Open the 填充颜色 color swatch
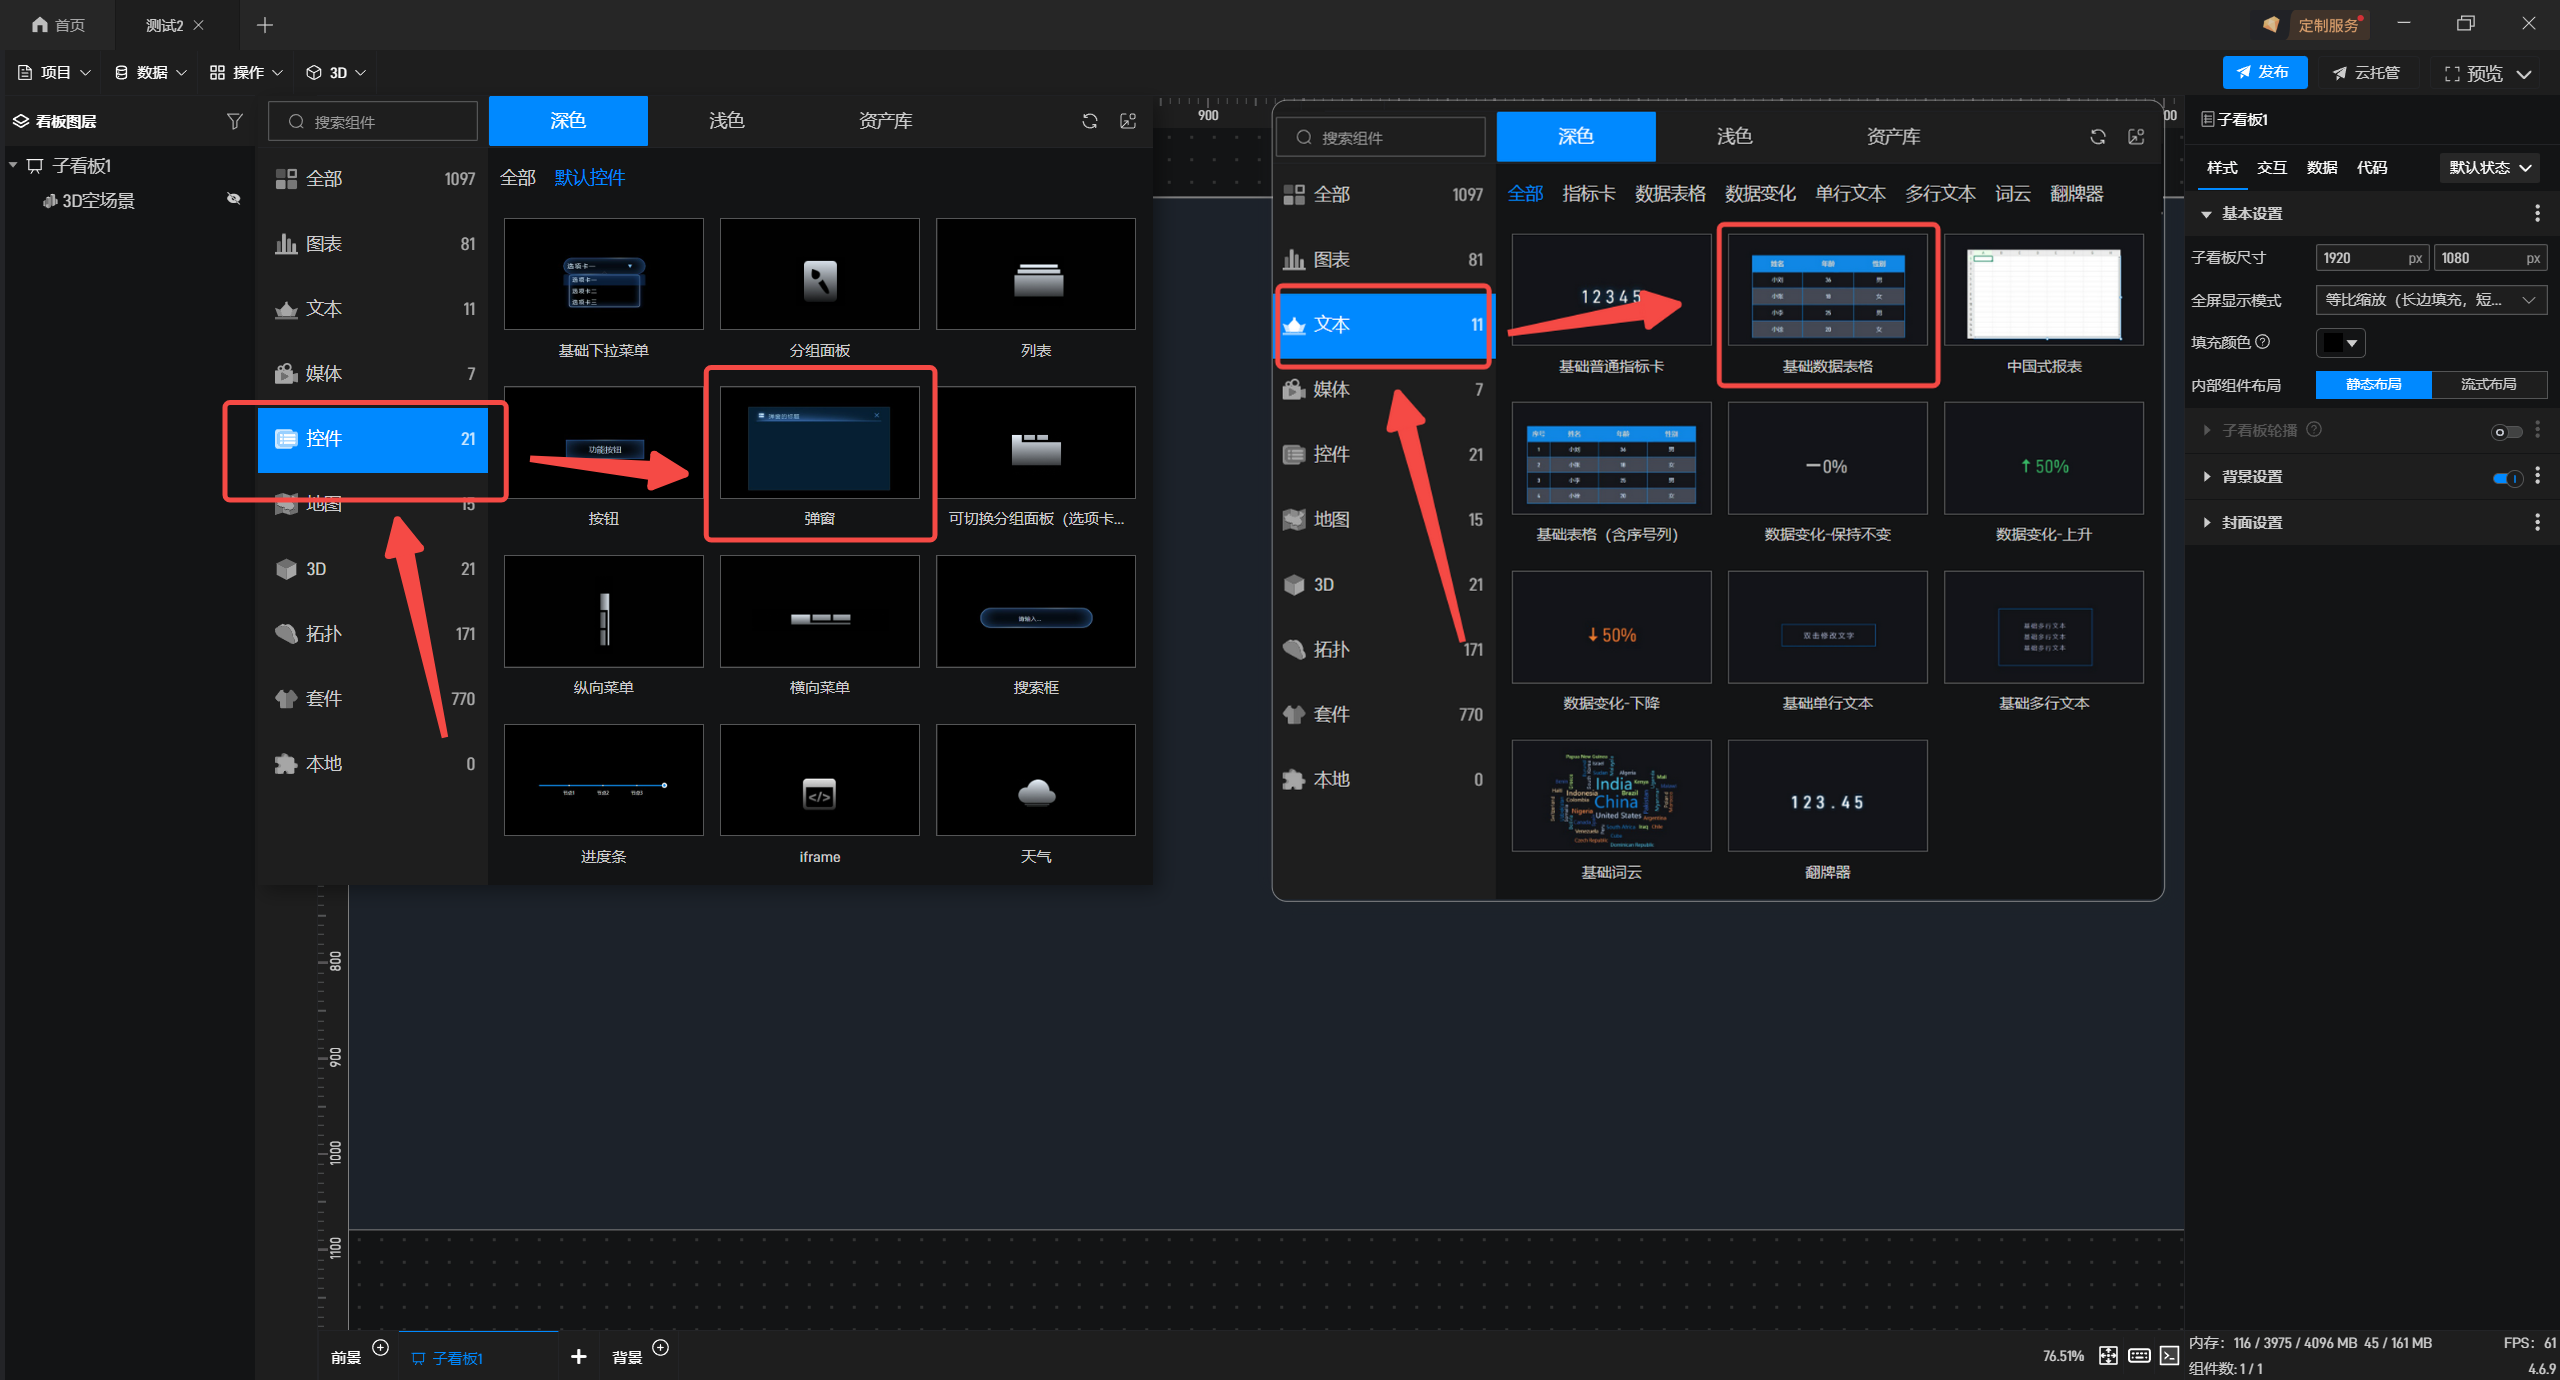The image size is (2560, 1380). pyautogui.click(x=2339, y=343)
